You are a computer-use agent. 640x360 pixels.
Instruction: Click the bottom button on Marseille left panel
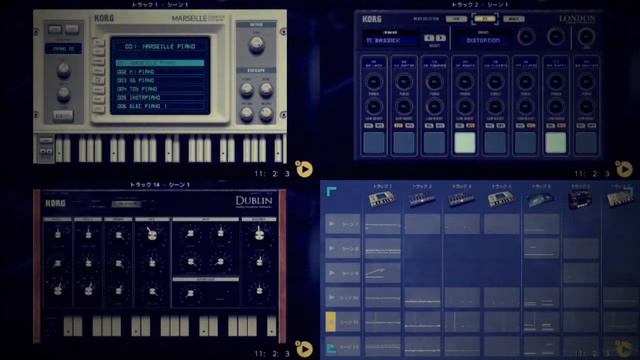click(63, 116)
